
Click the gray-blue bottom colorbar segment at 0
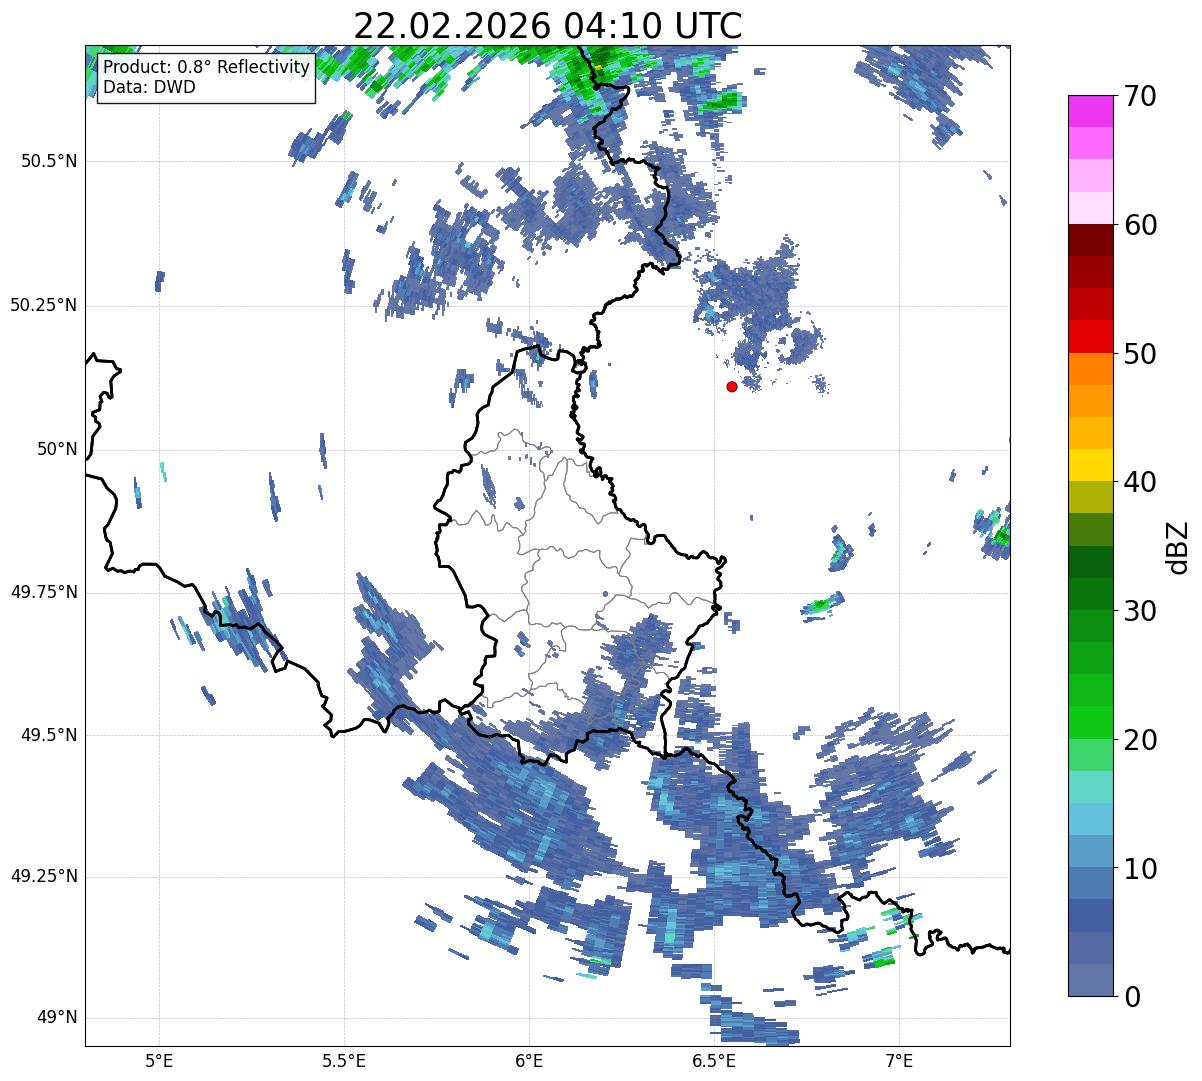[1090, 980]
